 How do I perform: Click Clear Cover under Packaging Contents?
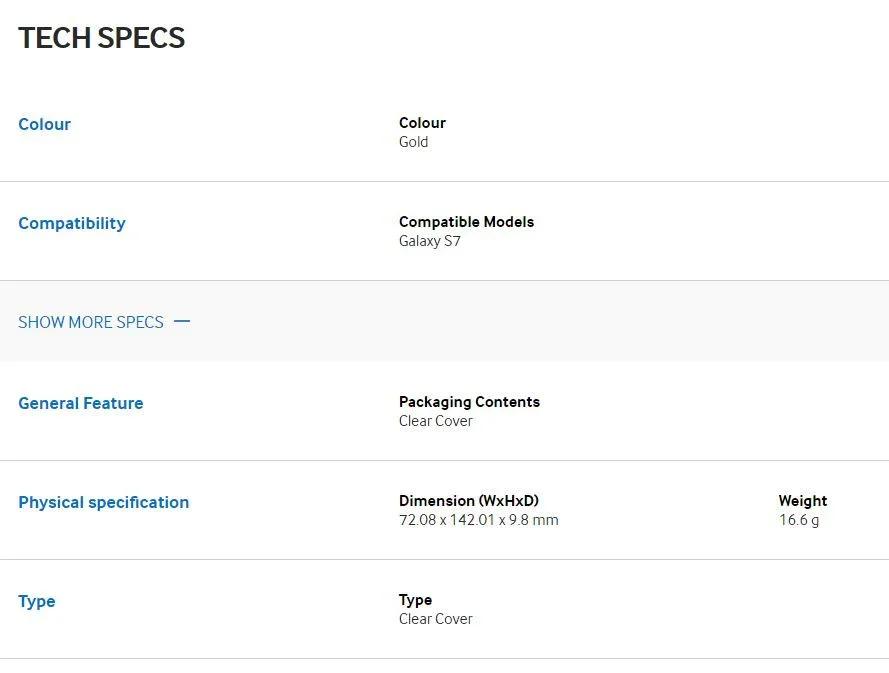436,421
